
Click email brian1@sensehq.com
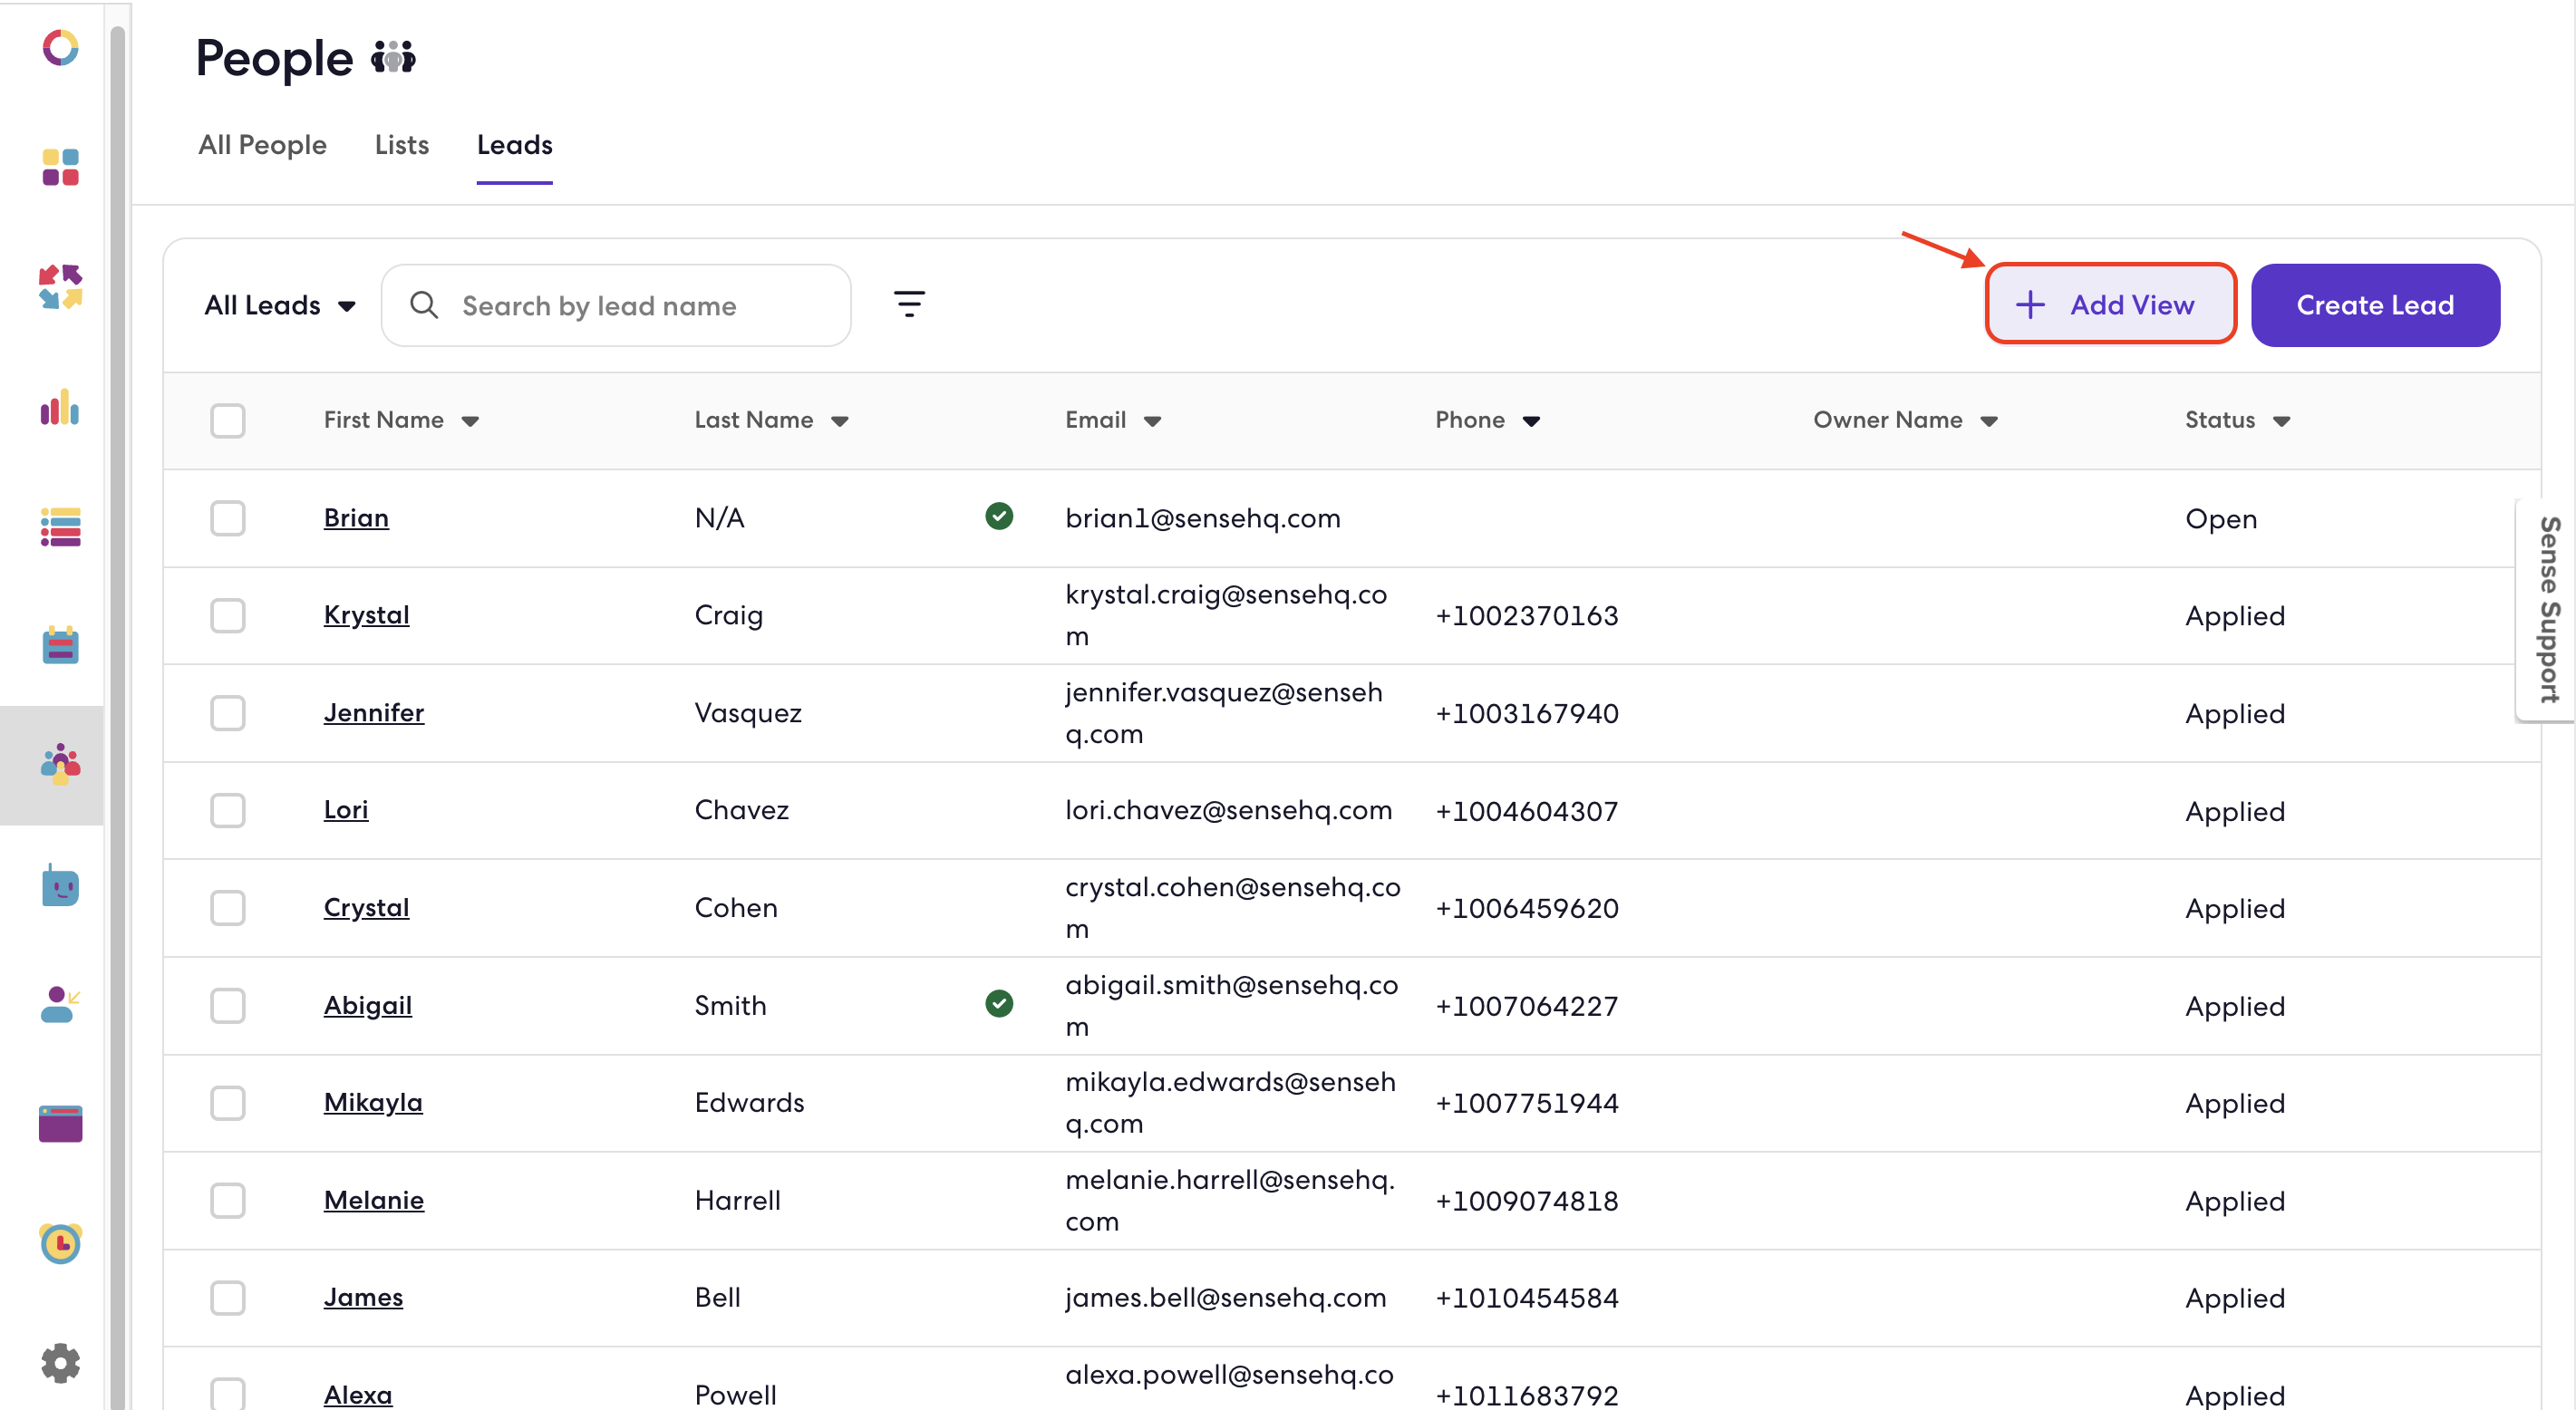tap(1202, 518)
